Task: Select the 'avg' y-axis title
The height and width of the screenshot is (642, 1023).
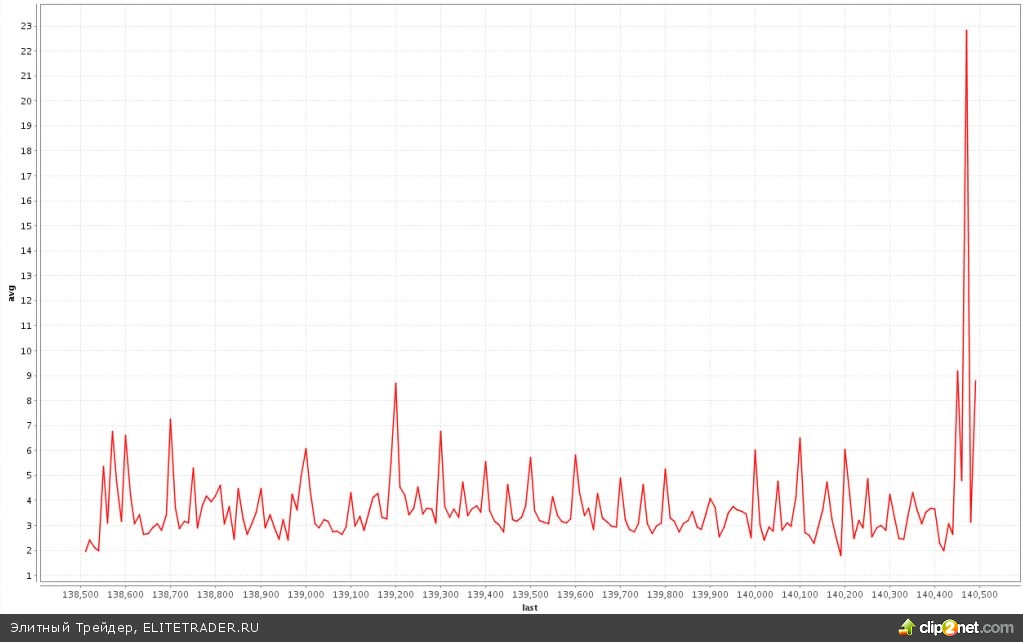Action: pos(11,293)
